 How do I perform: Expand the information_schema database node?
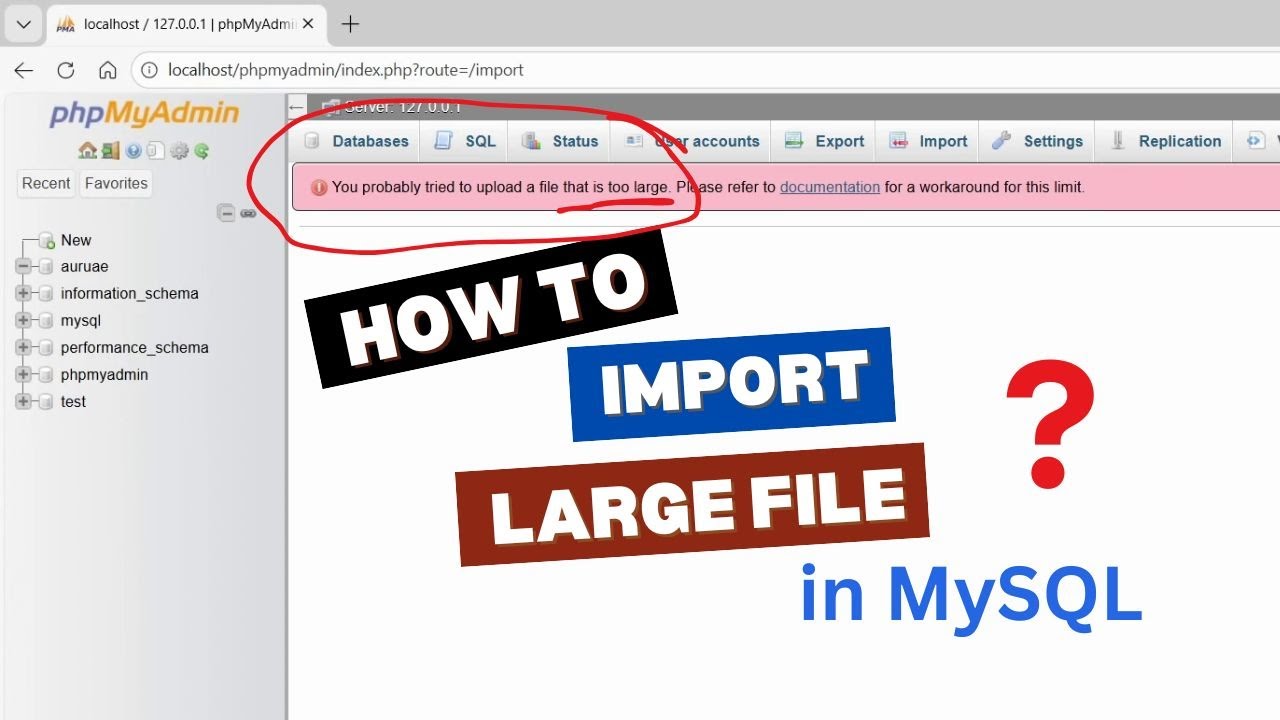[23, 294]
